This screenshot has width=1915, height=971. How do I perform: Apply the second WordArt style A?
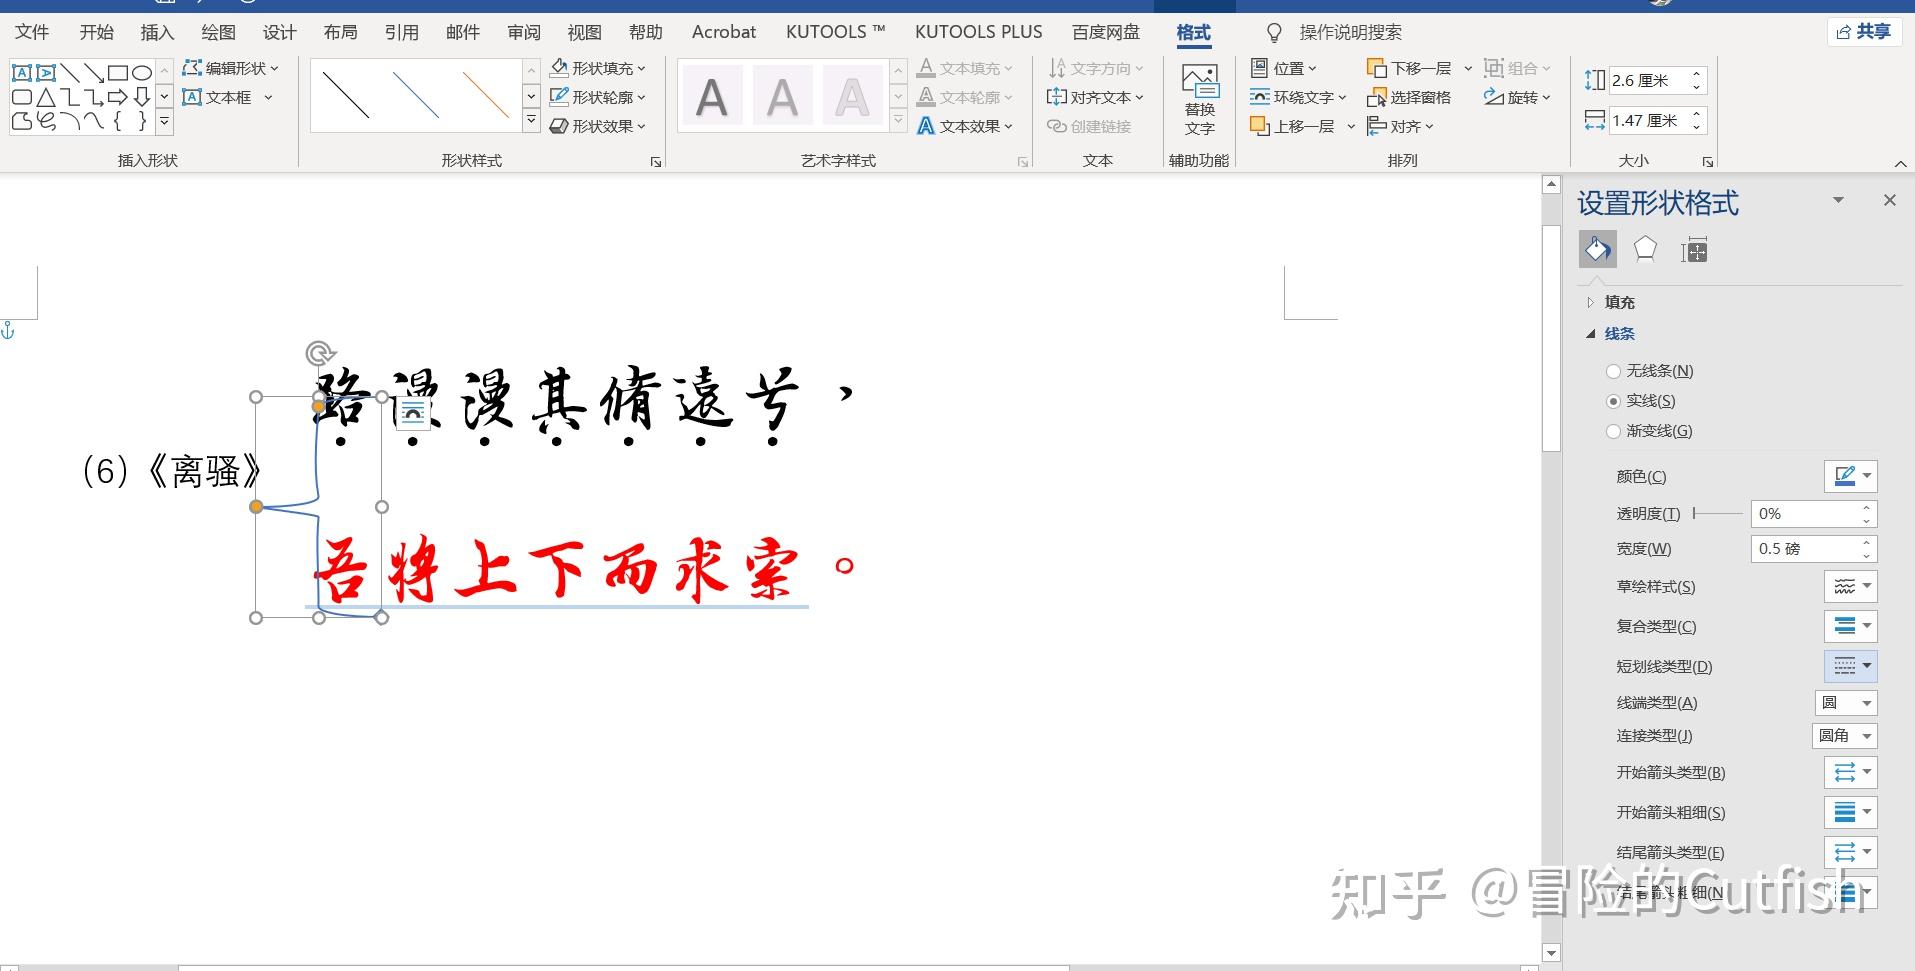click(782, 97)
